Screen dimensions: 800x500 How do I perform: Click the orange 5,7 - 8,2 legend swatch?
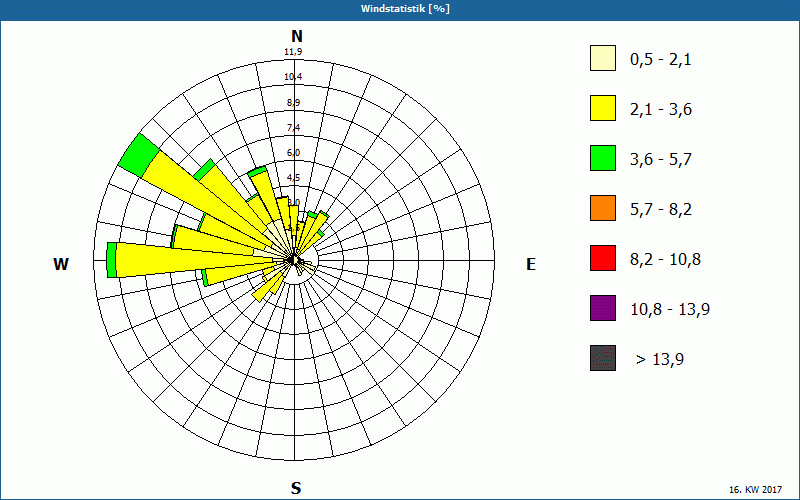(603, 208)
